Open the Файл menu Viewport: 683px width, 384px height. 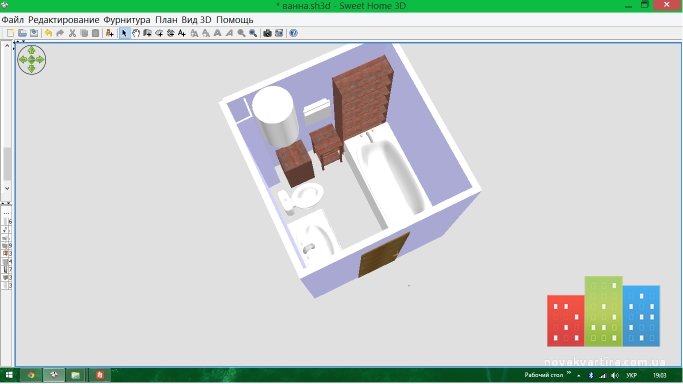pos(13,20)
